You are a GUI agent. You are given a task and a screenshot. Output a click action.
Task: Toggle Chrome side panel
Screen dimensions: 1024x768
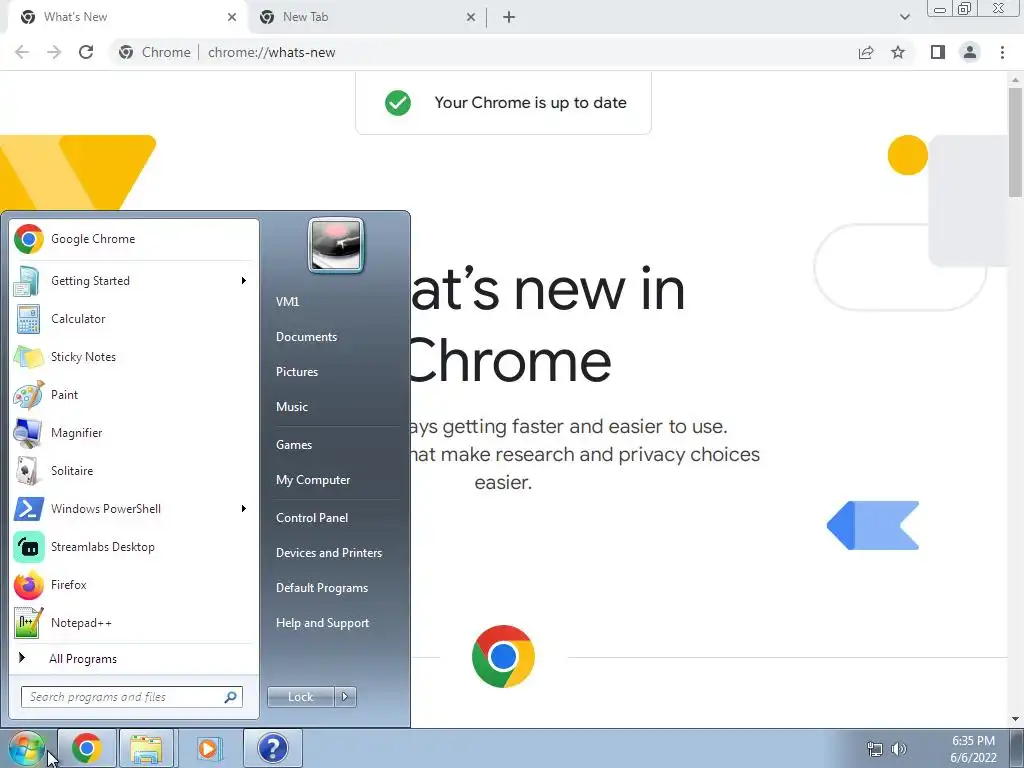click(938, 52)
